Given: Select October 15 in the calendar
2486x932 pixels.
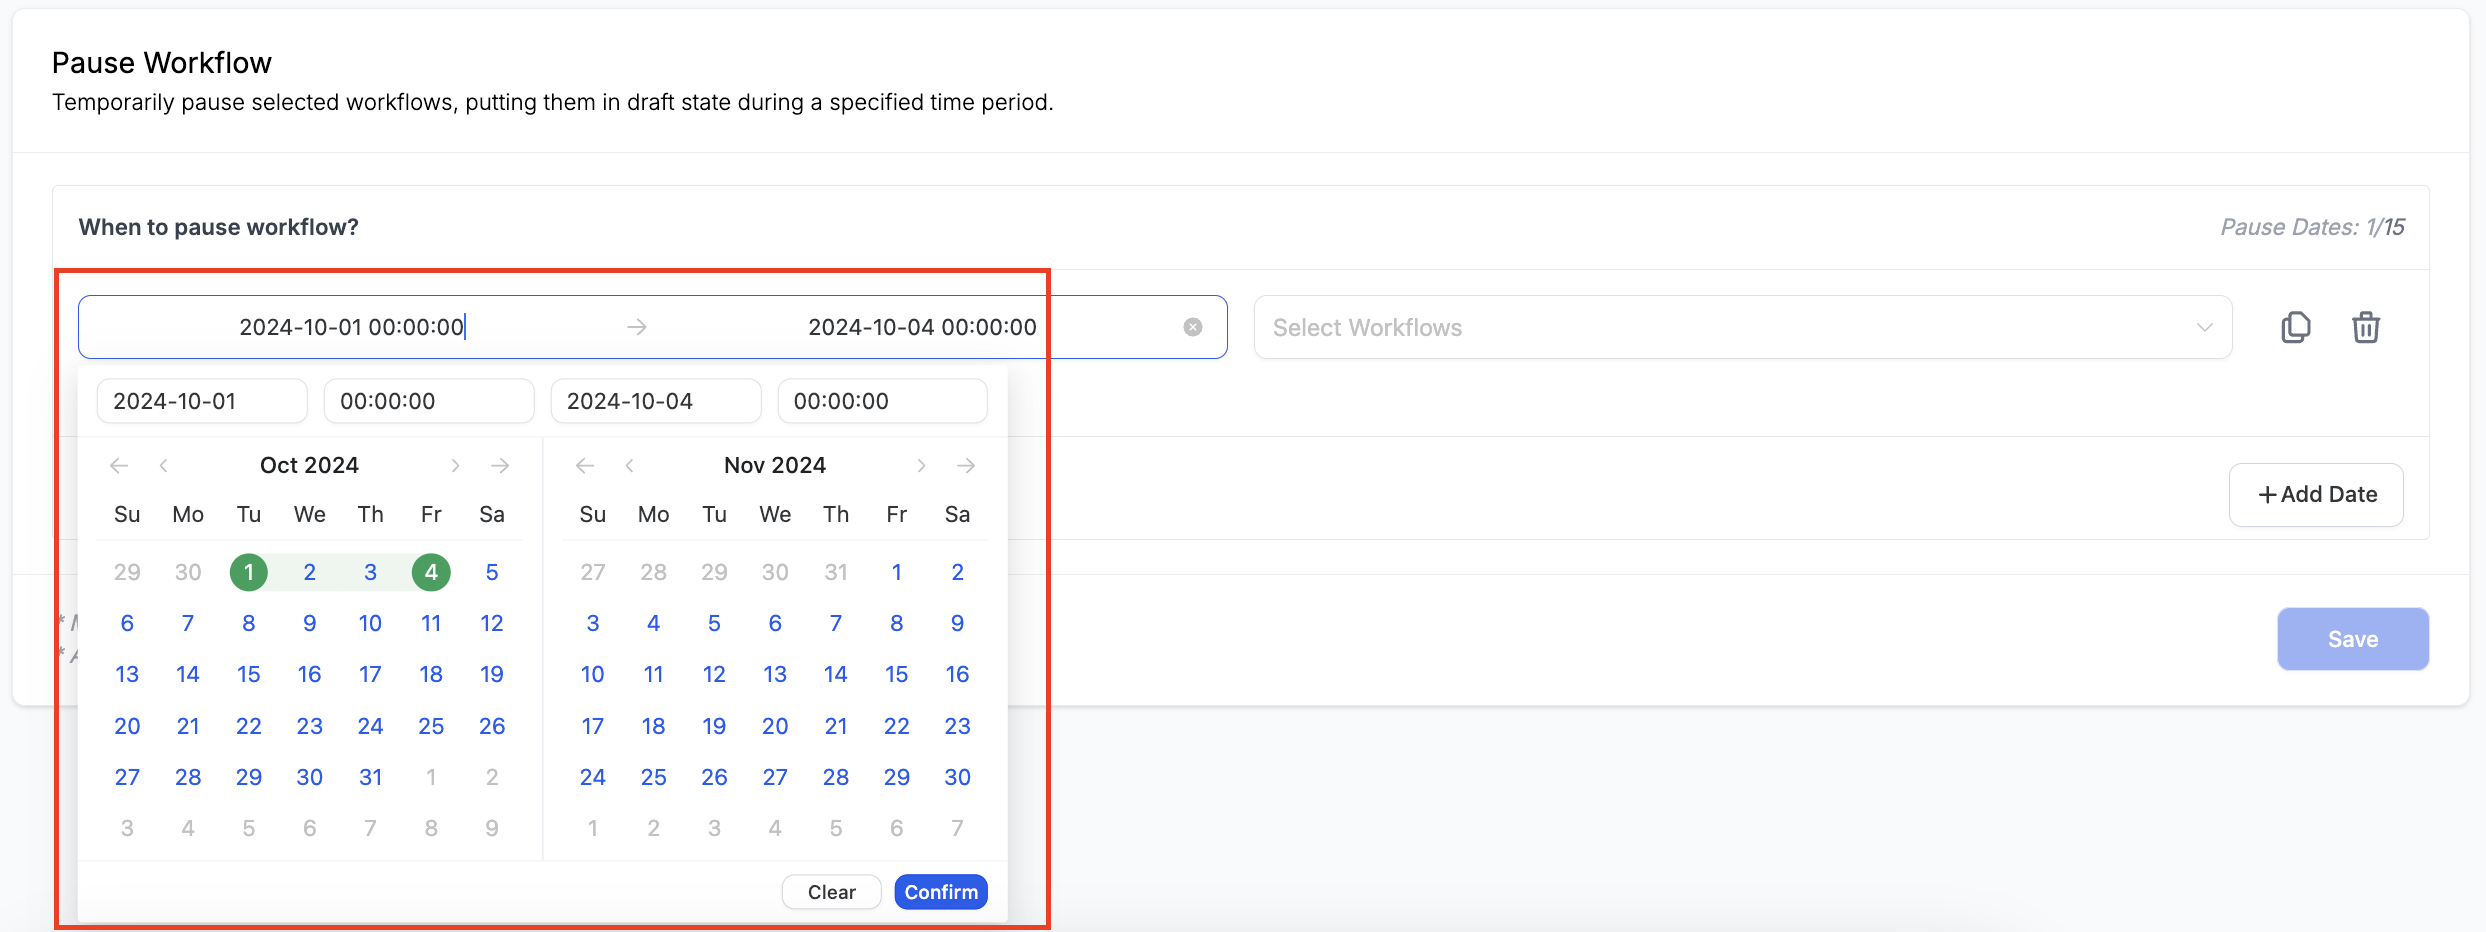Looking at the screenshot, I should click(249, 674).
